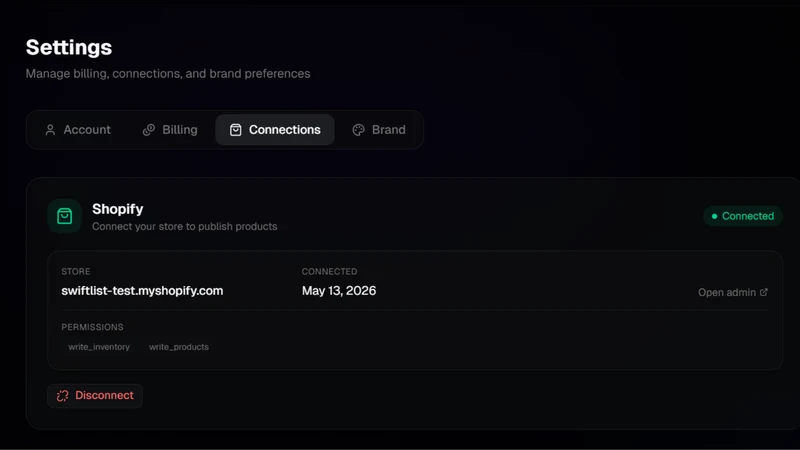Click 'Manage billing, connections, and brand preferences'
This screenshot has height=450, width=800.
click(168, 73)
